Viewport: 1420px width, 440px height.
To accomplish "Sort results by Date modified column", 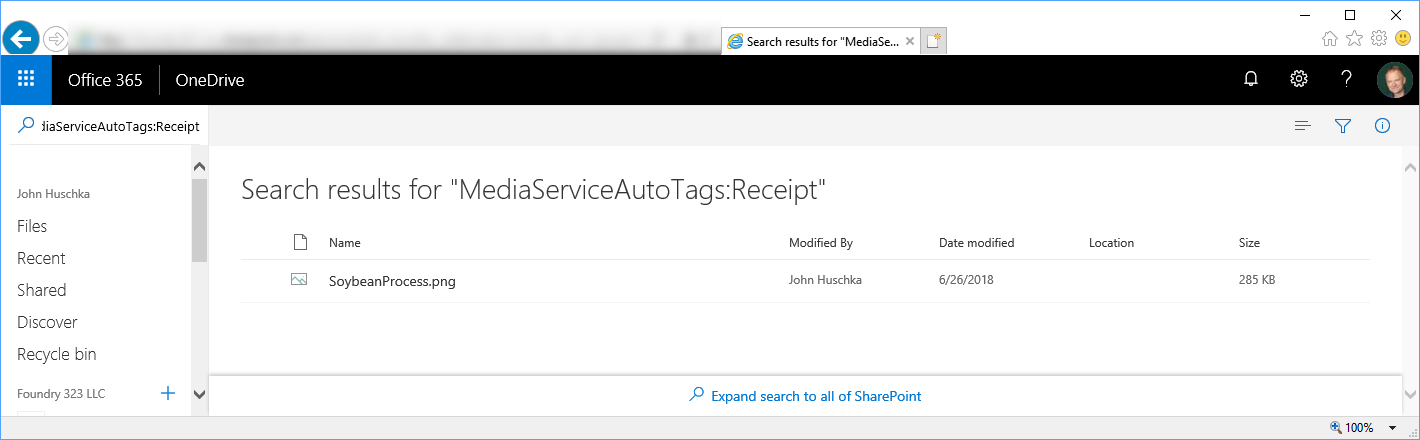I will click(976, 243).
